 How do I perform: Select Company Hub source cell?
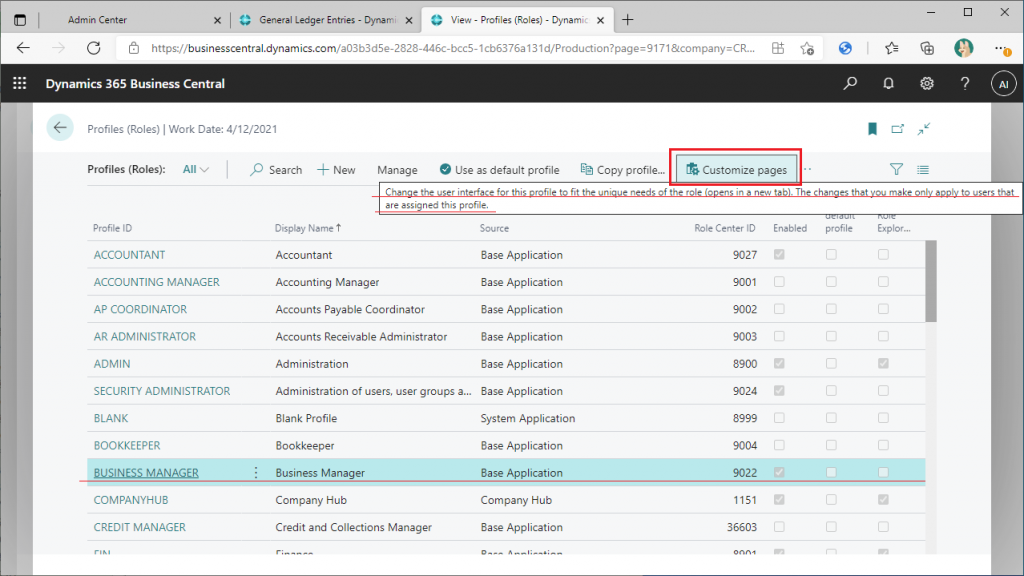coord(516,500)
